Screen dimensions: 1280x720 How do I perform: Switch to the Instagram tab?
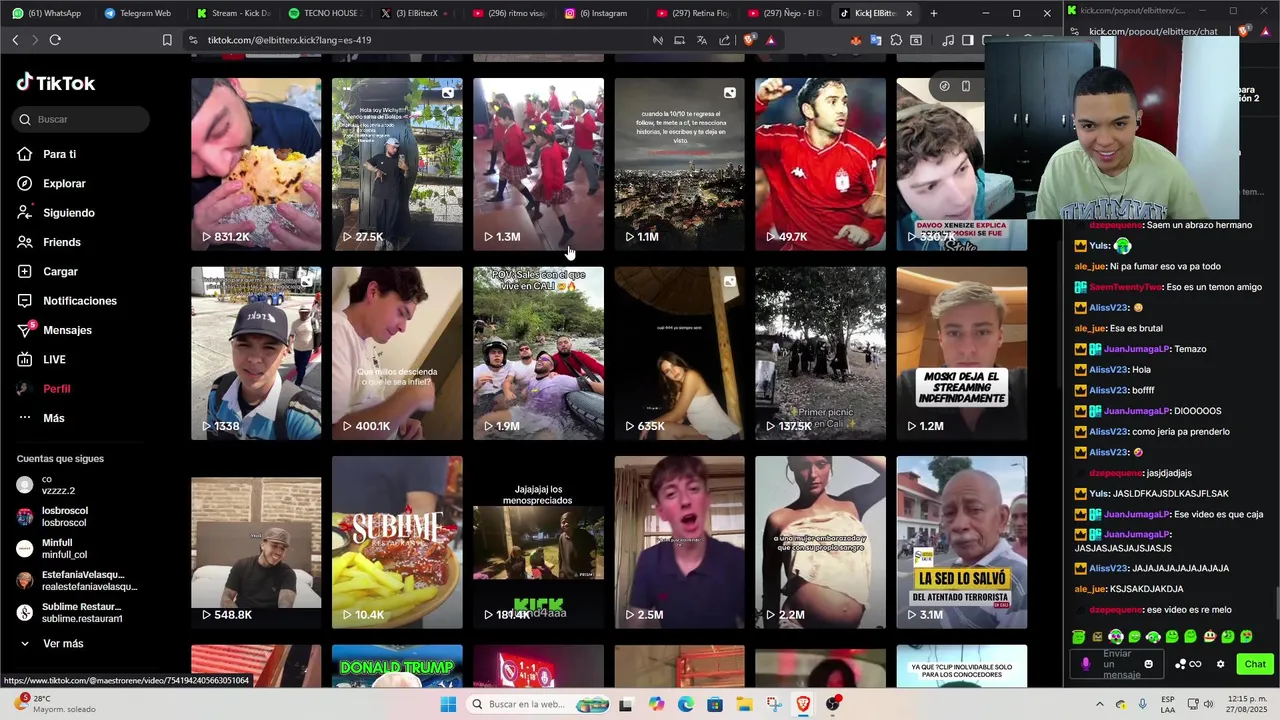pos(600,13)
